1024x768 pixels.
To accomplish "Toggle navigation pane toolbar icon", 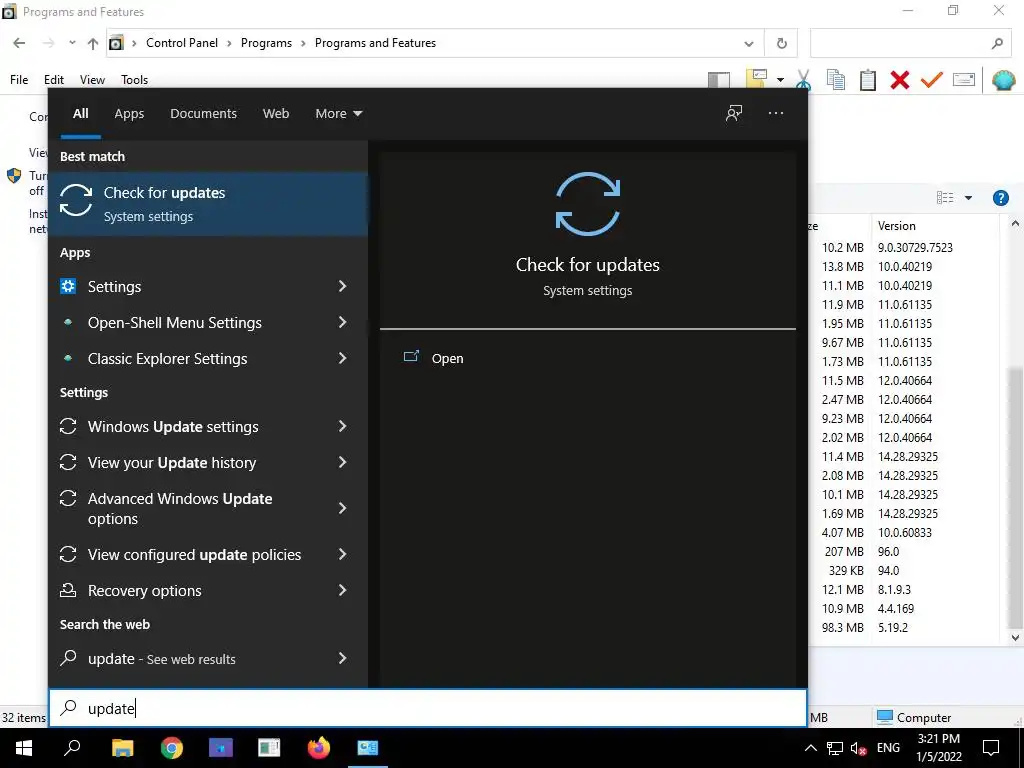I will tap(719, 80).
